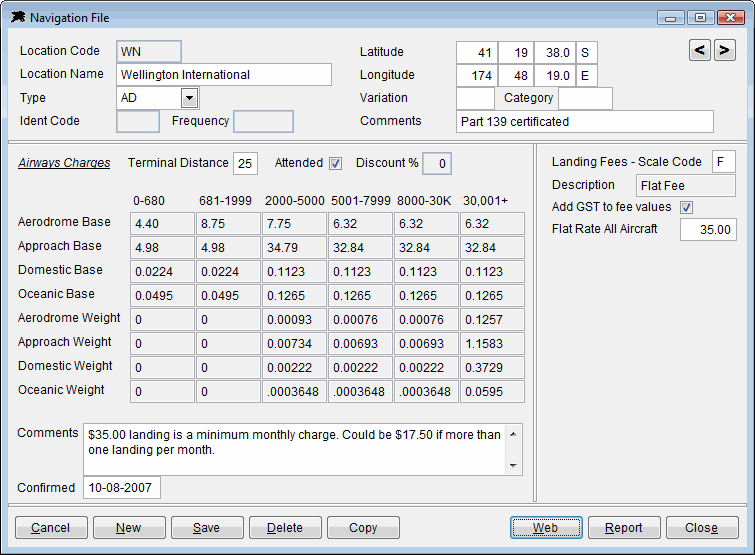Select Oceanic Base 8000-30K cell 0.1265
The width and height of the screenshot is (755, 555).
426,296
